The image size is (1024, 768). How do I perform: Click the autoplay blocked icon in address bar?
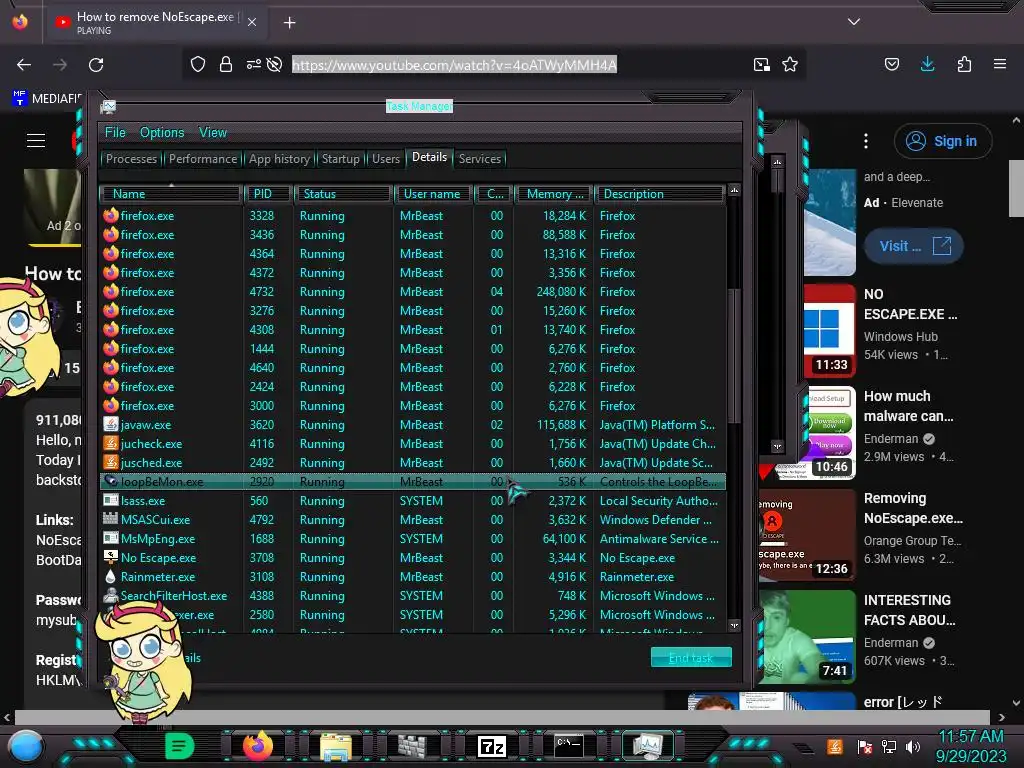point(274,64)
